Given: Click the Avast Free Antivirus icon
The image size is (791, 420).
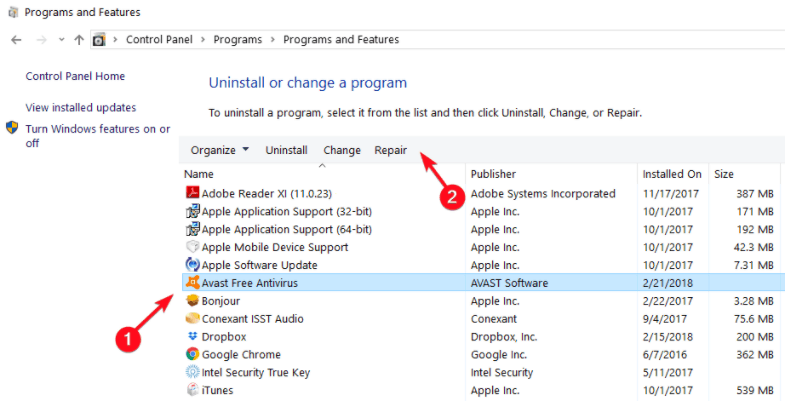Looking at the screenshot, I should [x=192, y=282].
